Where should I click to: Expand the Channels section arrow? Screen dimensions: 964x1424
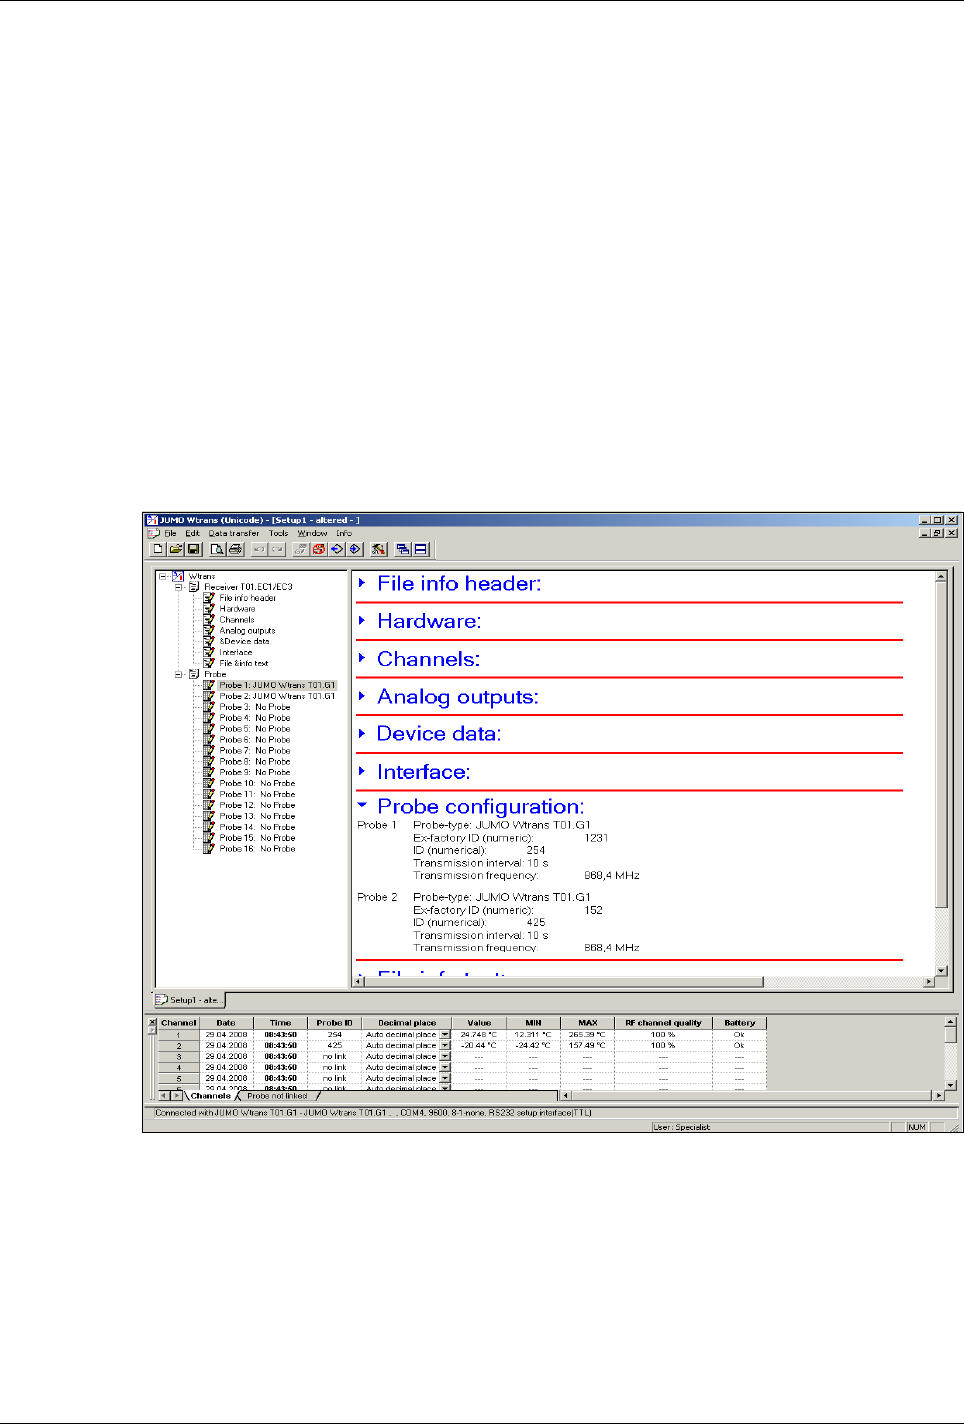[362, 658]
